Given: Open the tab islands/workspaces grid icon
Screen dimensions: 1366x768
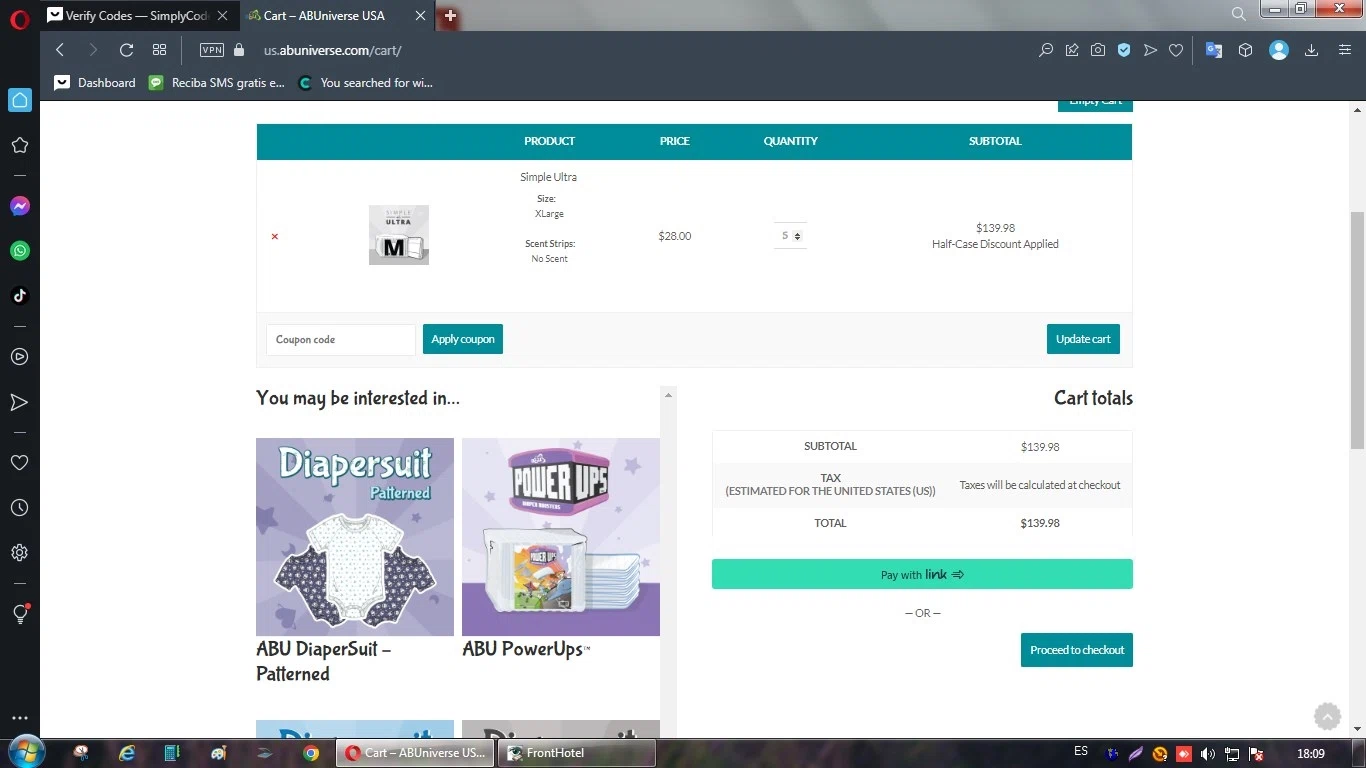Looking at the screenshot, I should (159, 50).
